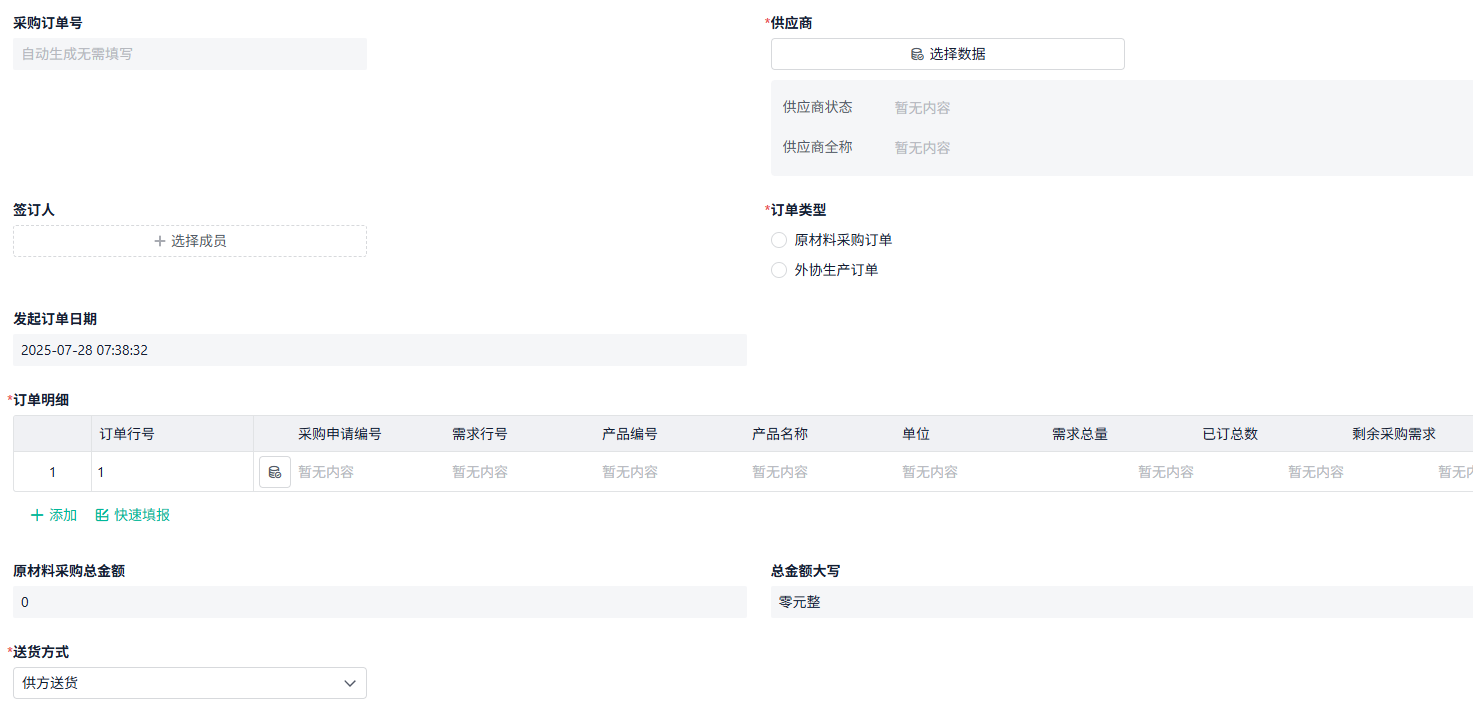This screenshot has height=727, width=1473.
Task: Click the 供应商全称 暂无内容 value area
Action: point(921,147)
